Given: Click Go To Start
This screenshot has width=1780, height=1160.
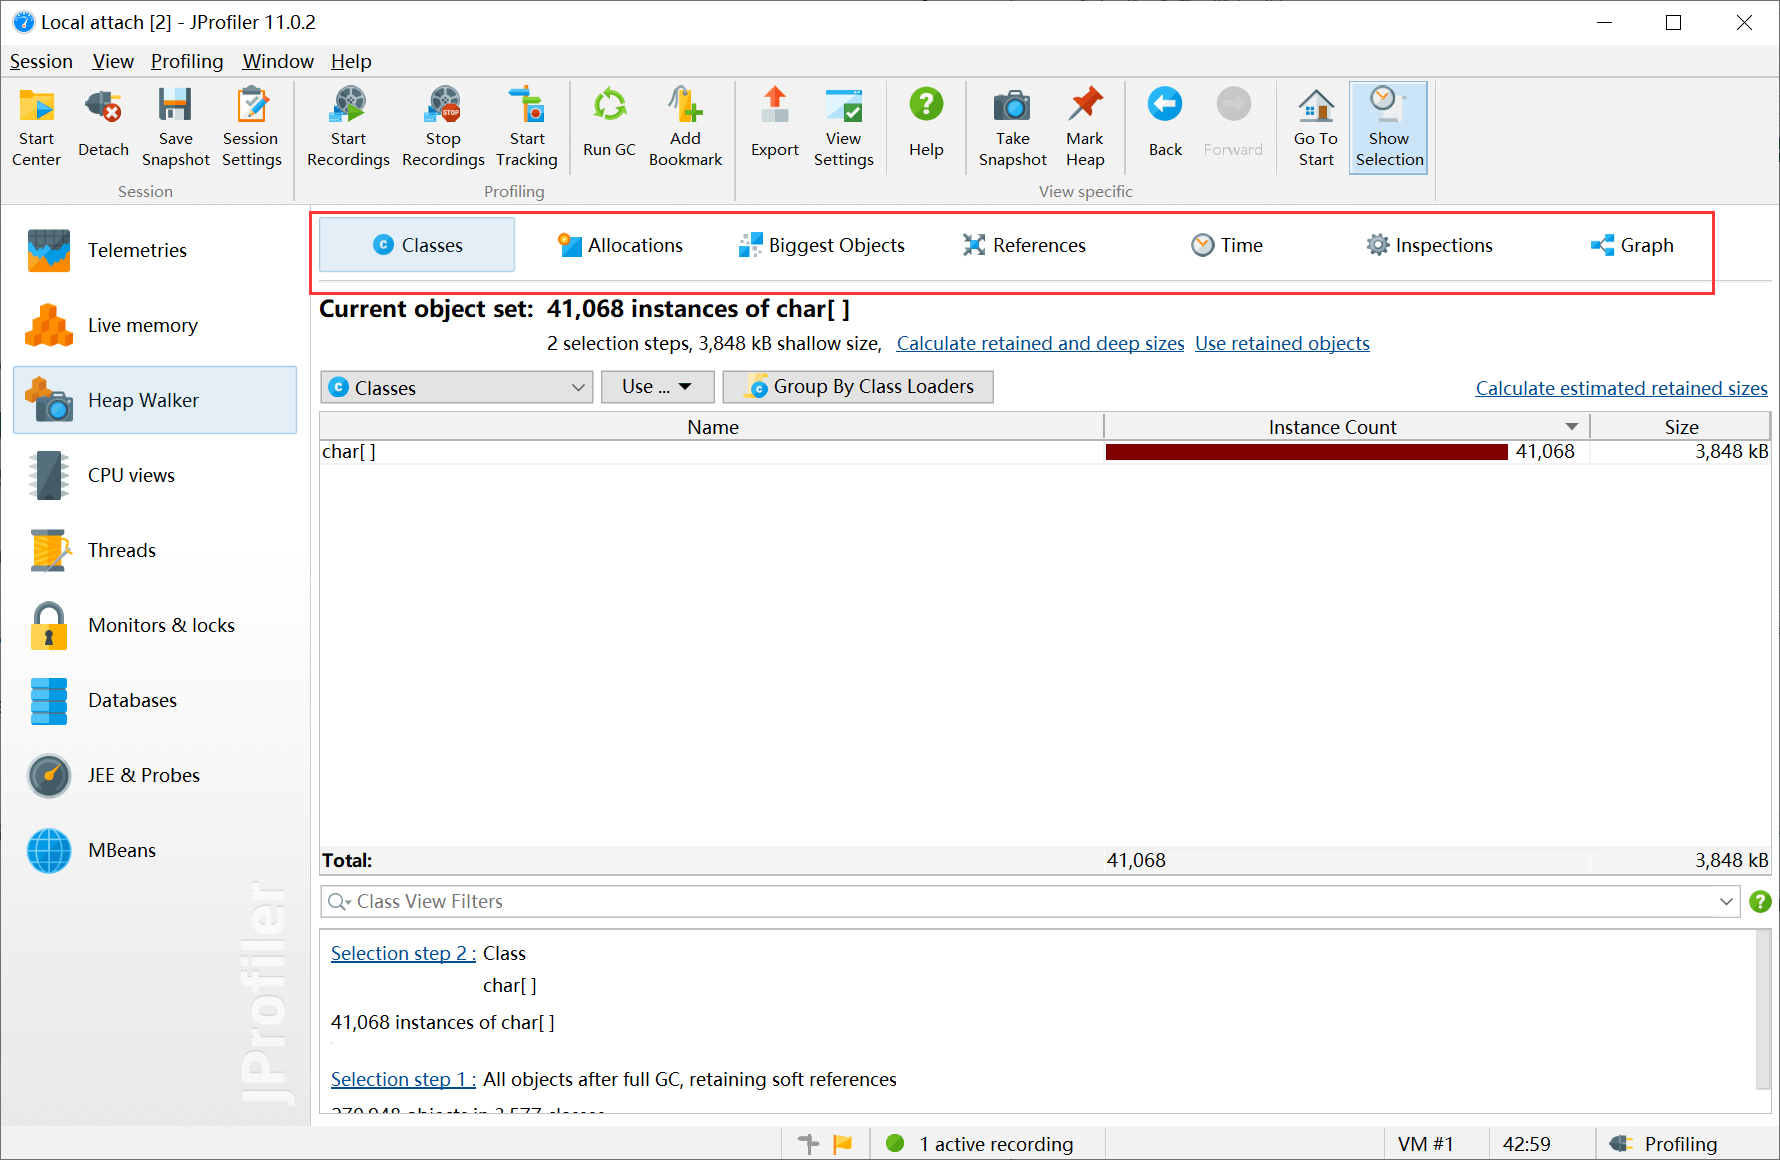Looking at the screenshot, I should tap(1316, 128).
